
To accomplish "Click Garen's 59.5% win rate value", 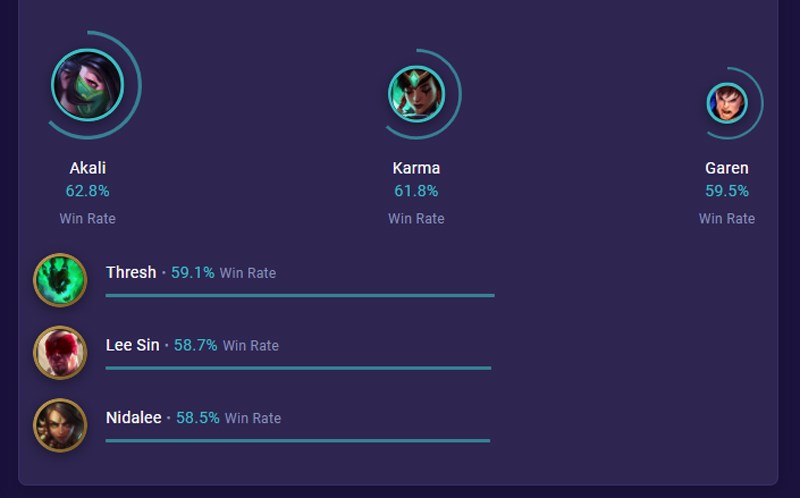I will (x=727, y=191).
